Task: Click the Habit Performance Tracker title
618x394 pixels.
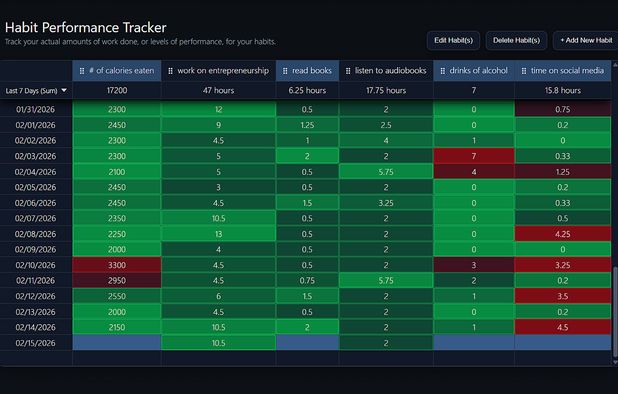Action: (86, 28)
